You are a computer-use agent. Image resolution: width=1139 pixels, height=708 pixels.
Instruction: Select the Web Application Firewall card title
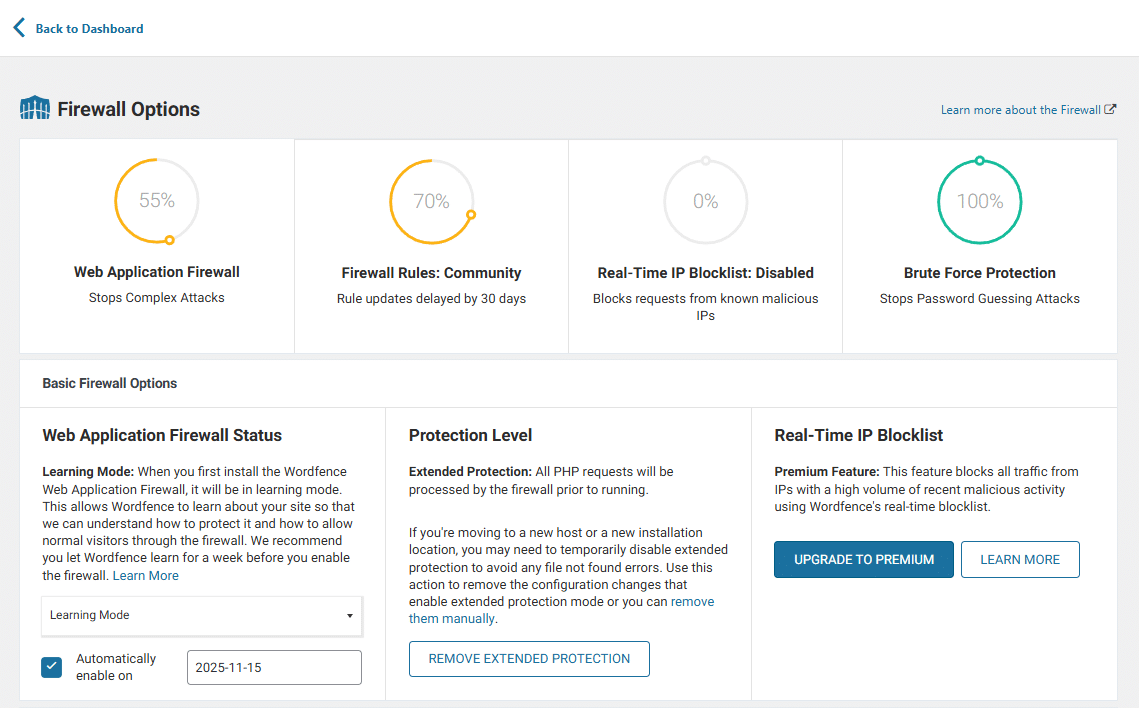(x=157, y=272)
